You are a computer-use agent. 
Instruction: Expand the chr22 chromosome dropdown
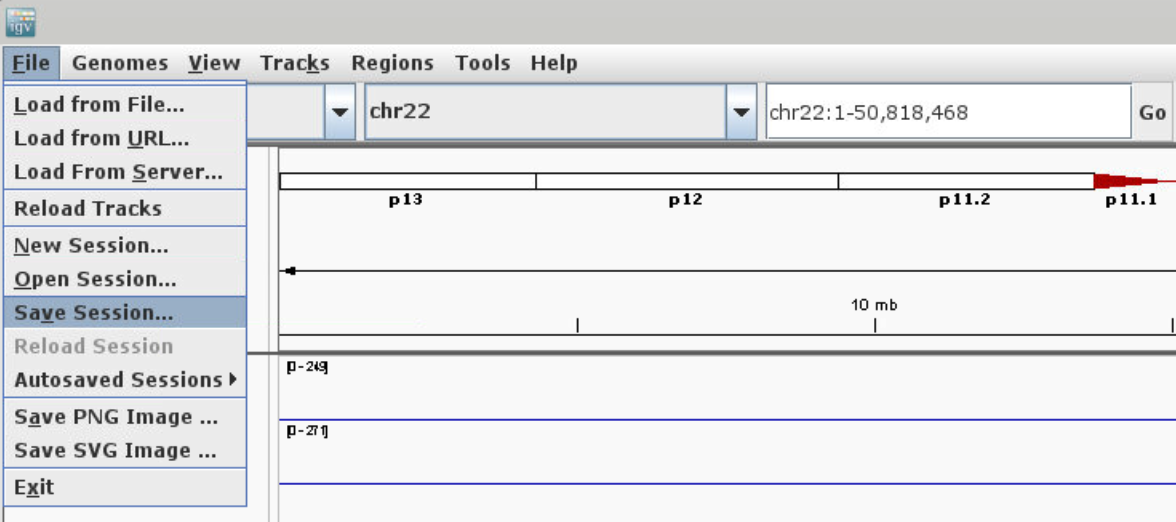(741, 112)
